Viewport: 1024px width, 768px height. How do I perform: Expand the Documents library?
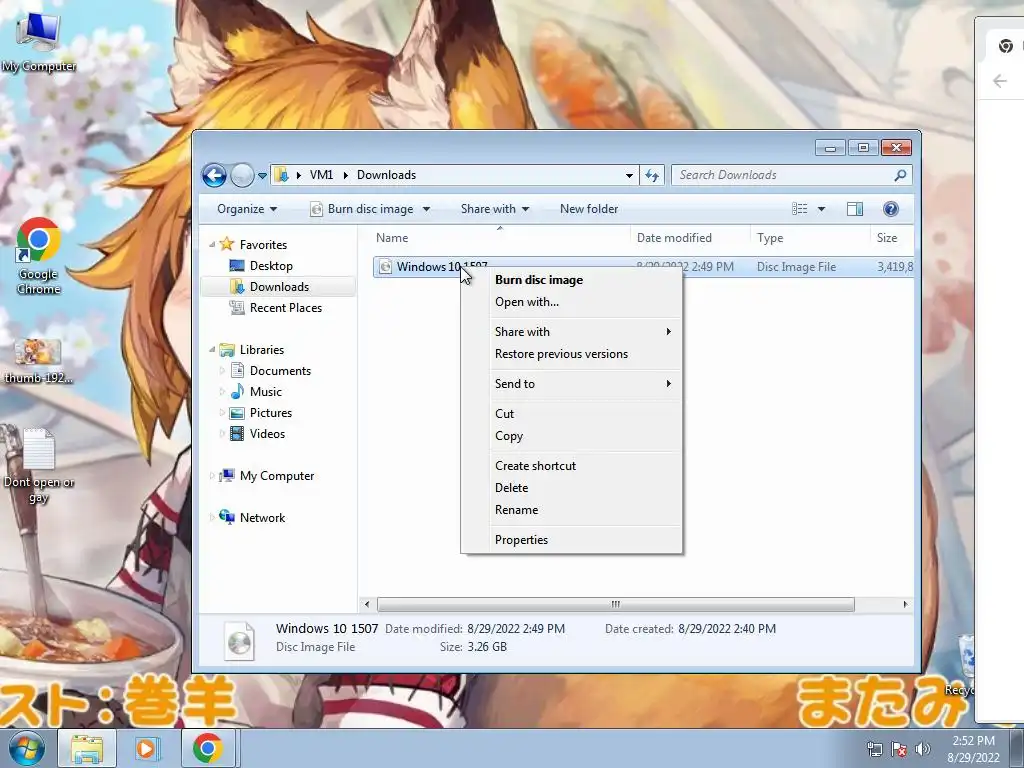(x=222, y=371)
